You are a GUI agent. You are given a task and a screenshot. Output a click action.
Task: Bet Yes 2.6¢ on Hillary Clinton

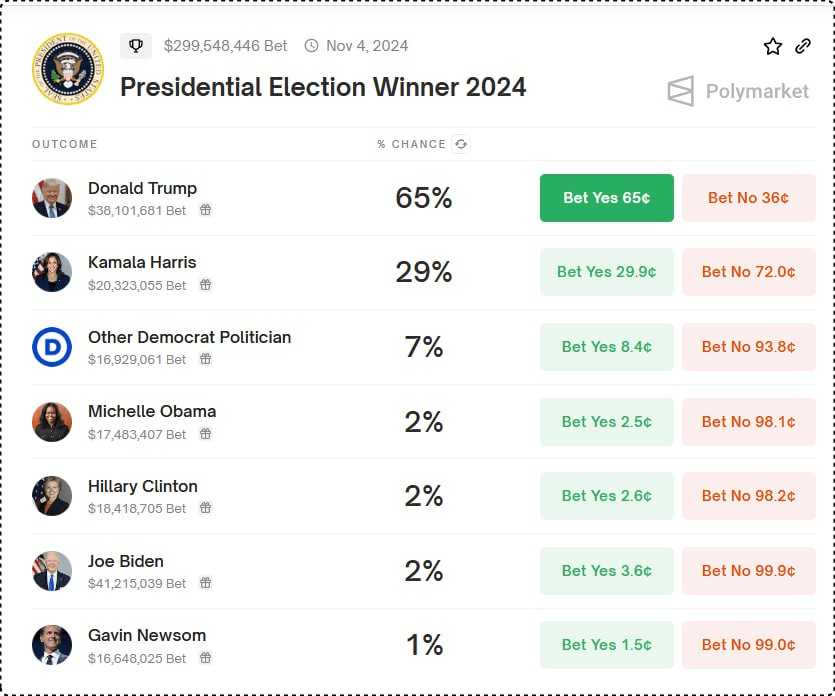tap(607, 496)
